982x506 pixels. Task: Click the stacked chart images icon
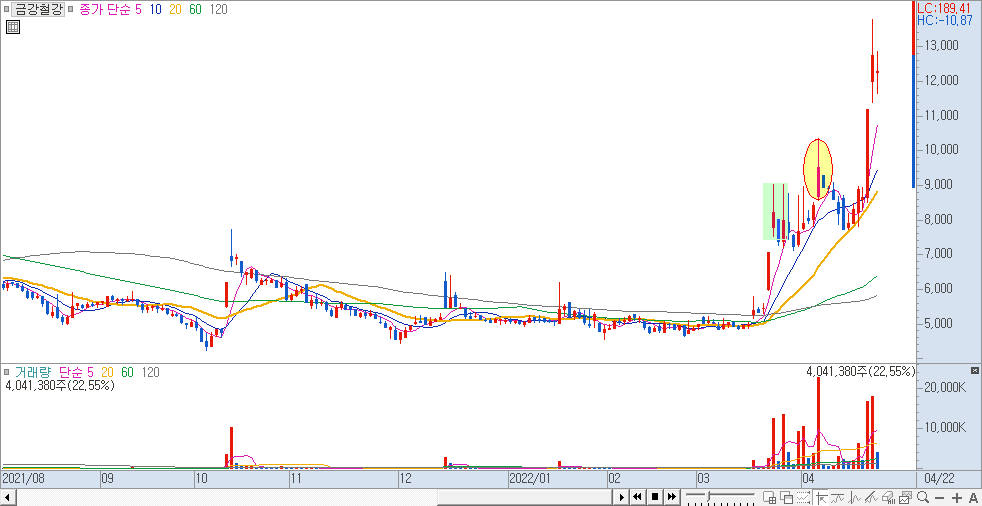tap(904, 498)
